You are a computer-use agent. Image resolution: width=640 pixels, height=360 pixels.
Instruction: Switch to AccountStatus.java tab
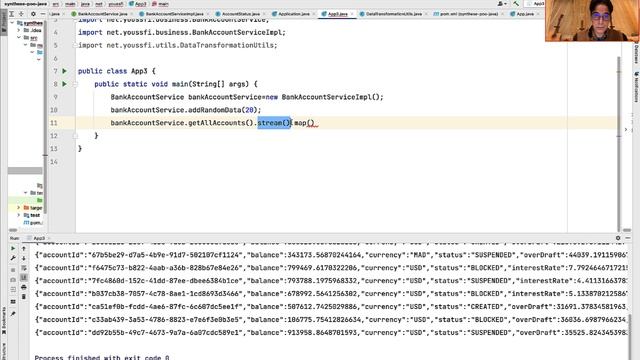pyautogui.click(x=240, y=14)
